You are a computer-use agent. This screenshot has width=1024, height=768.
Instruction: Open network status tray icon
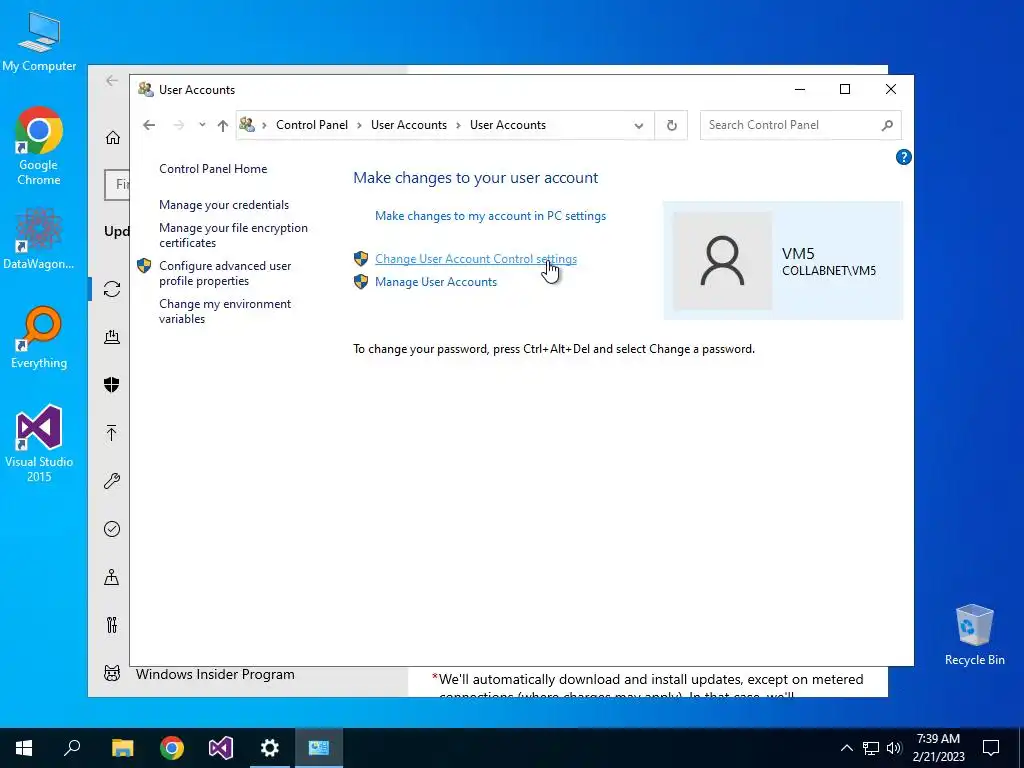click(x=871, y=748)
